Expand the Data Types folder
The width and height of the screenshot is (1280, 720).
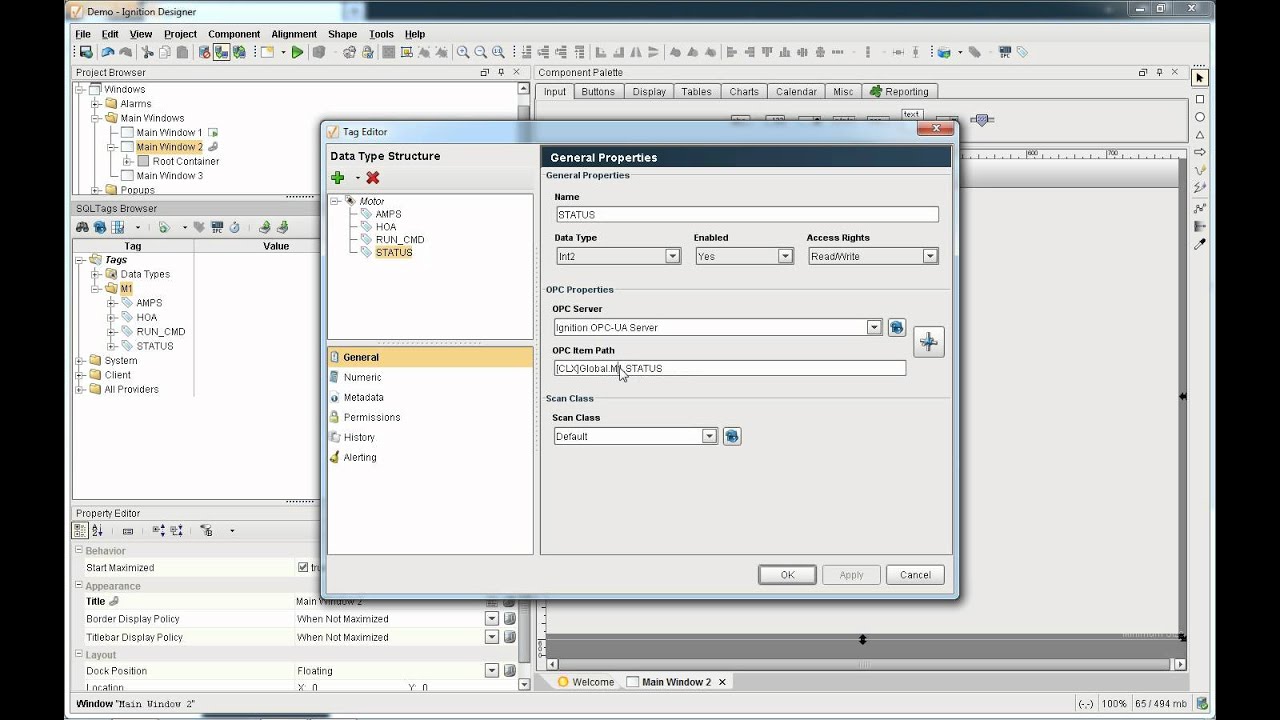[96, 274]
